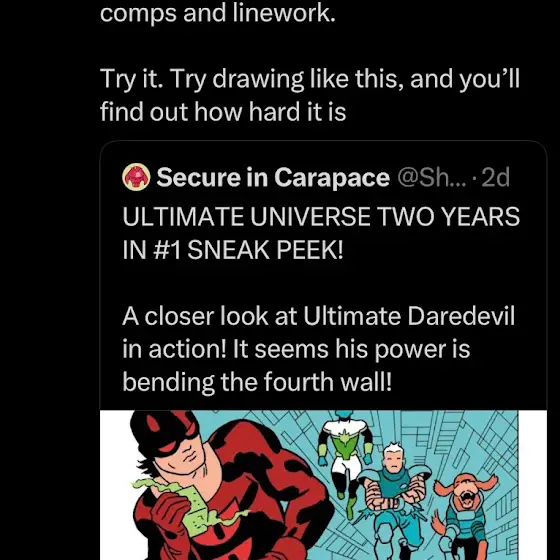Select the A closer look at Ultimate Daredevil line
This screenshot has height=560, width=560.
(x=319, y=316)
